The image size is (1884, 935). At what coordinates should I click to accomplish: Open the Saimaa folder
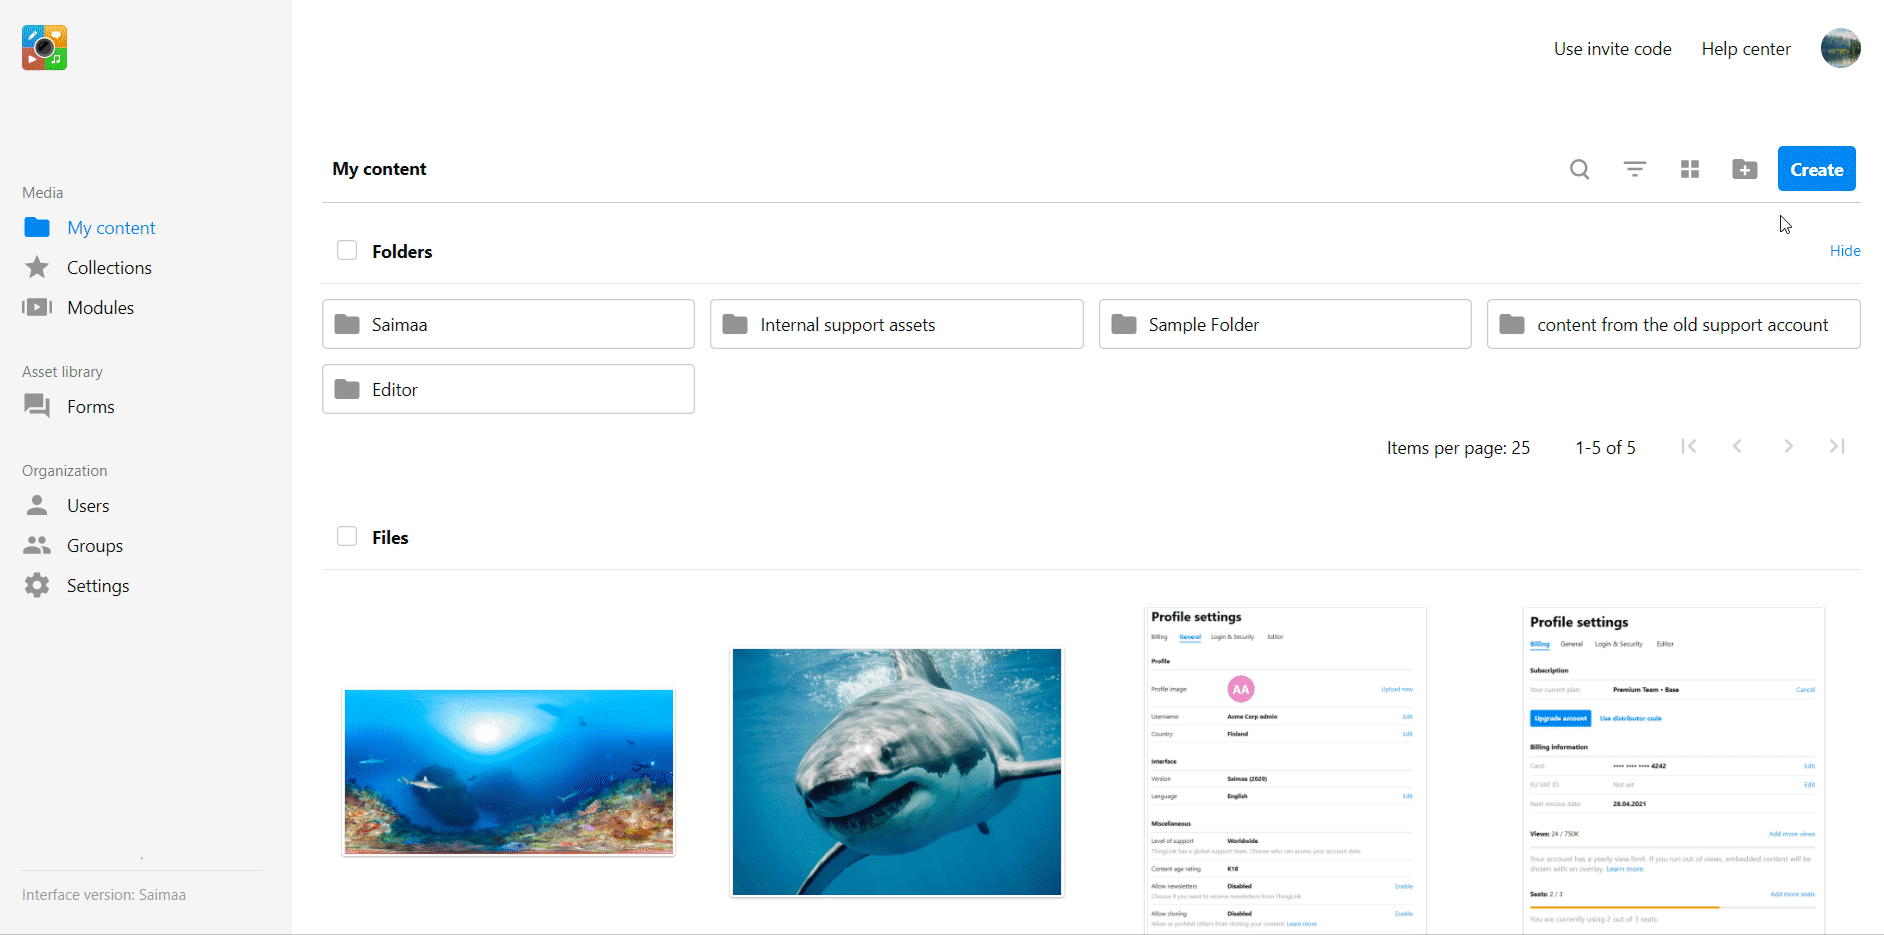508,324
